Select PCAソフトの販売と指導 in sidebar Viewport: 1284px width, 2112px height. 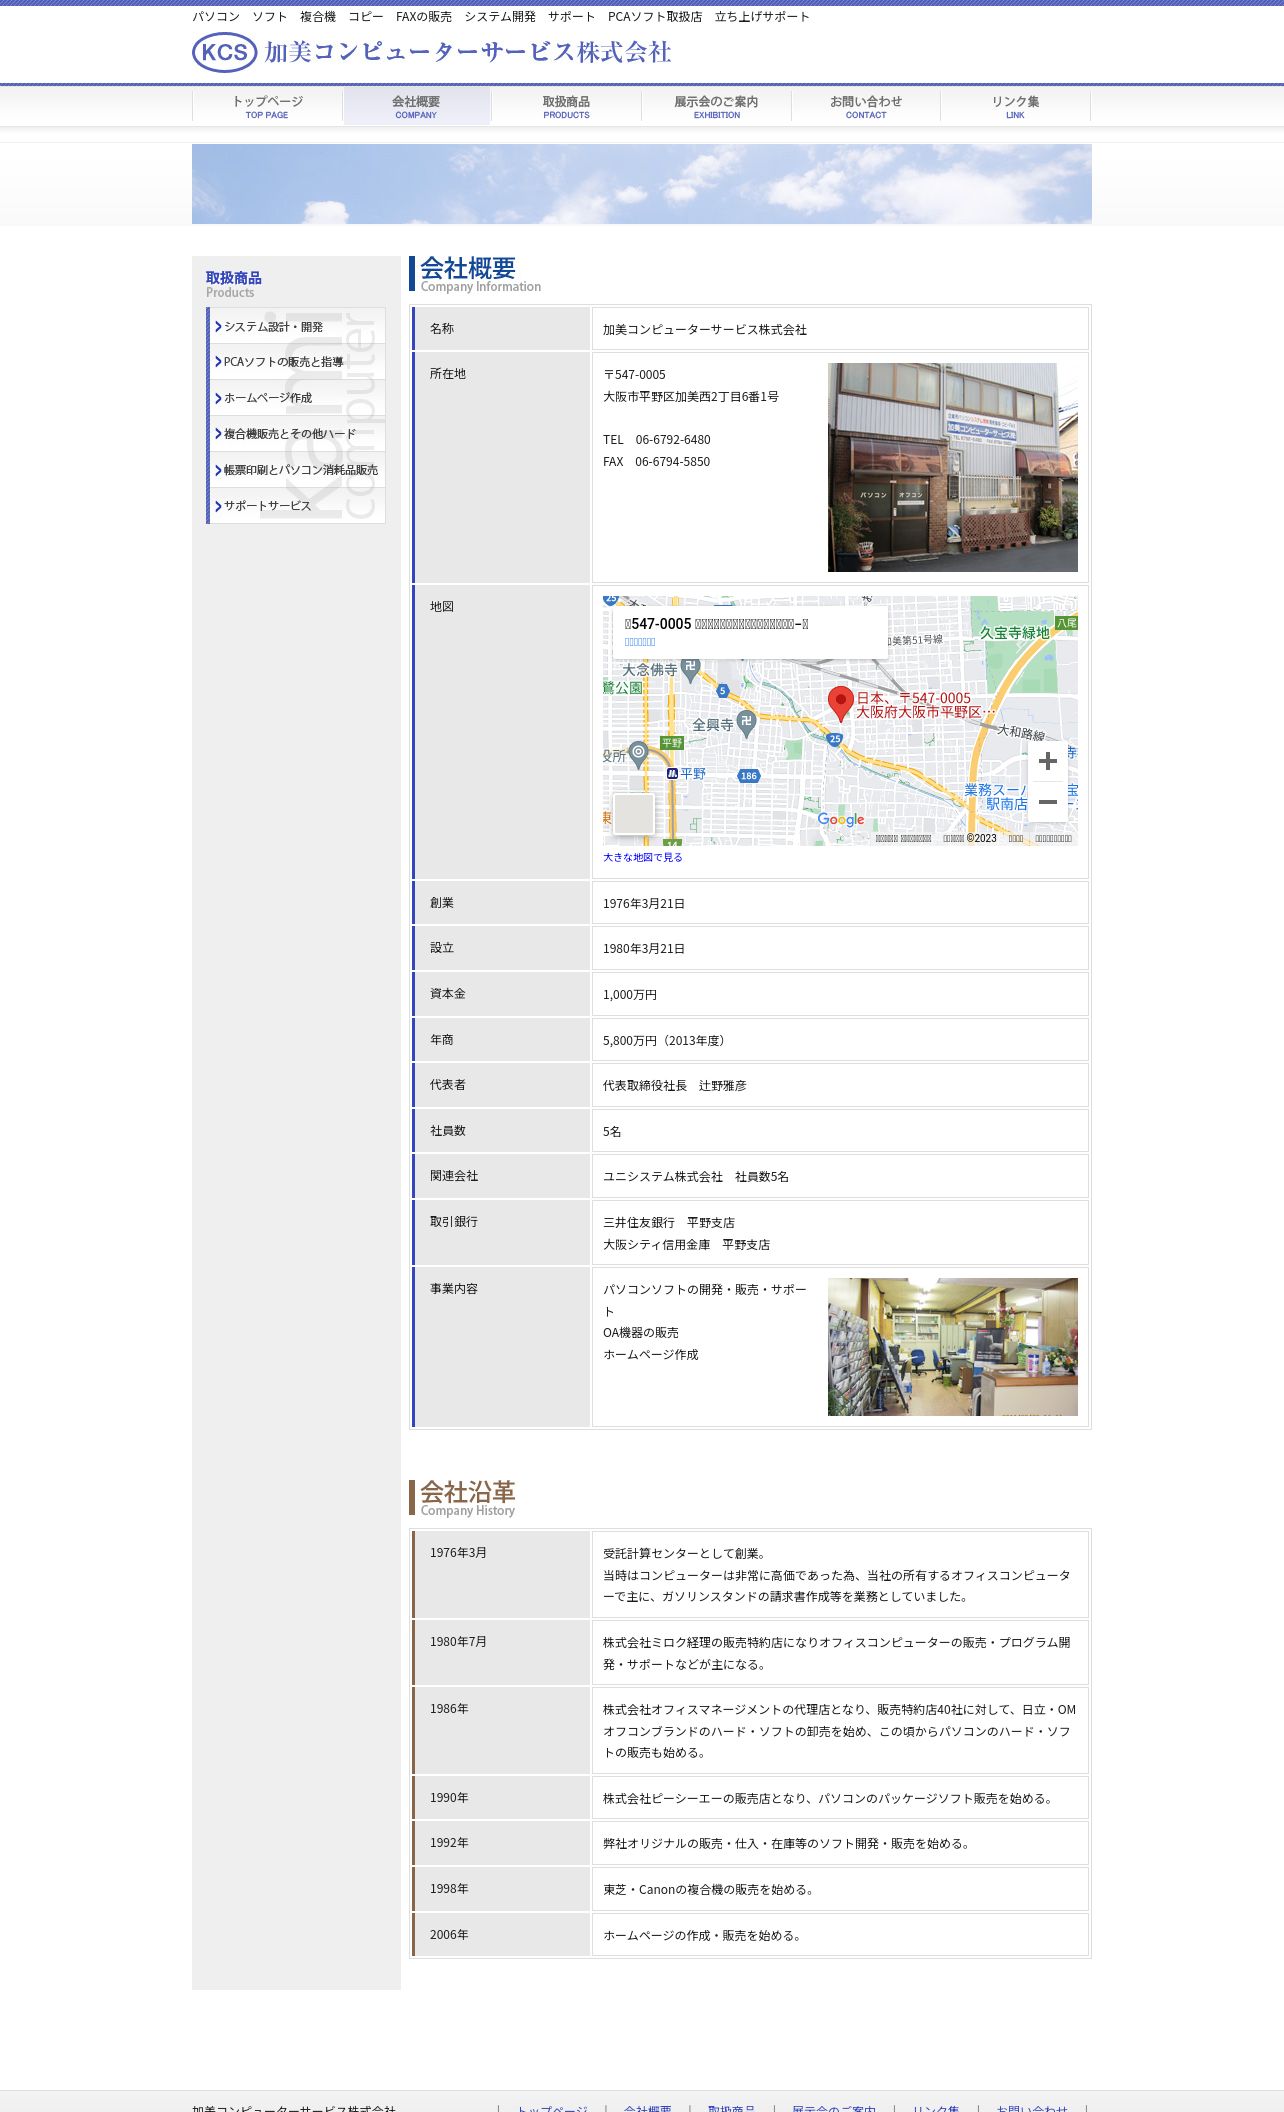(297, 362)
